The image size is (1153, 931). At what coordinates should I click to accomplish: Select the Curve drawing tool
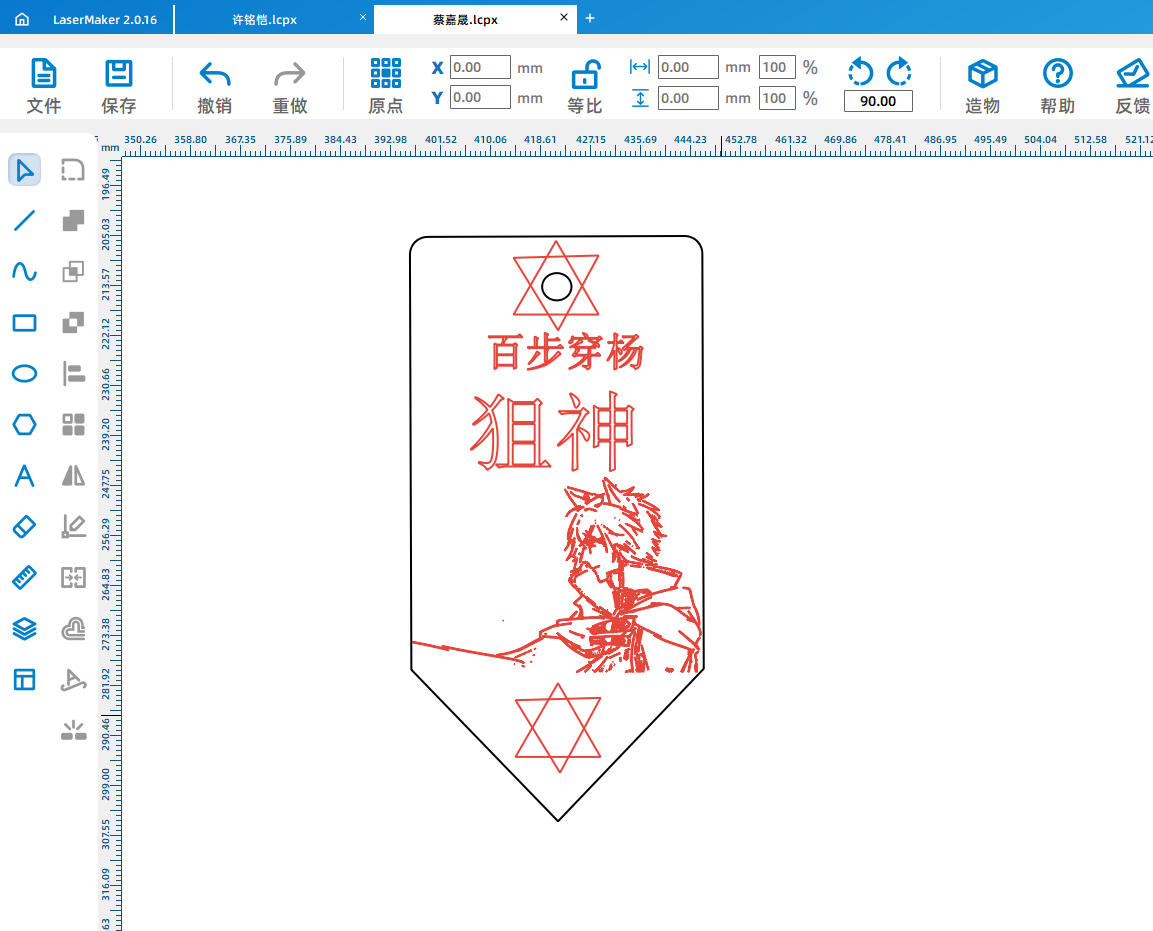(24, 272)
